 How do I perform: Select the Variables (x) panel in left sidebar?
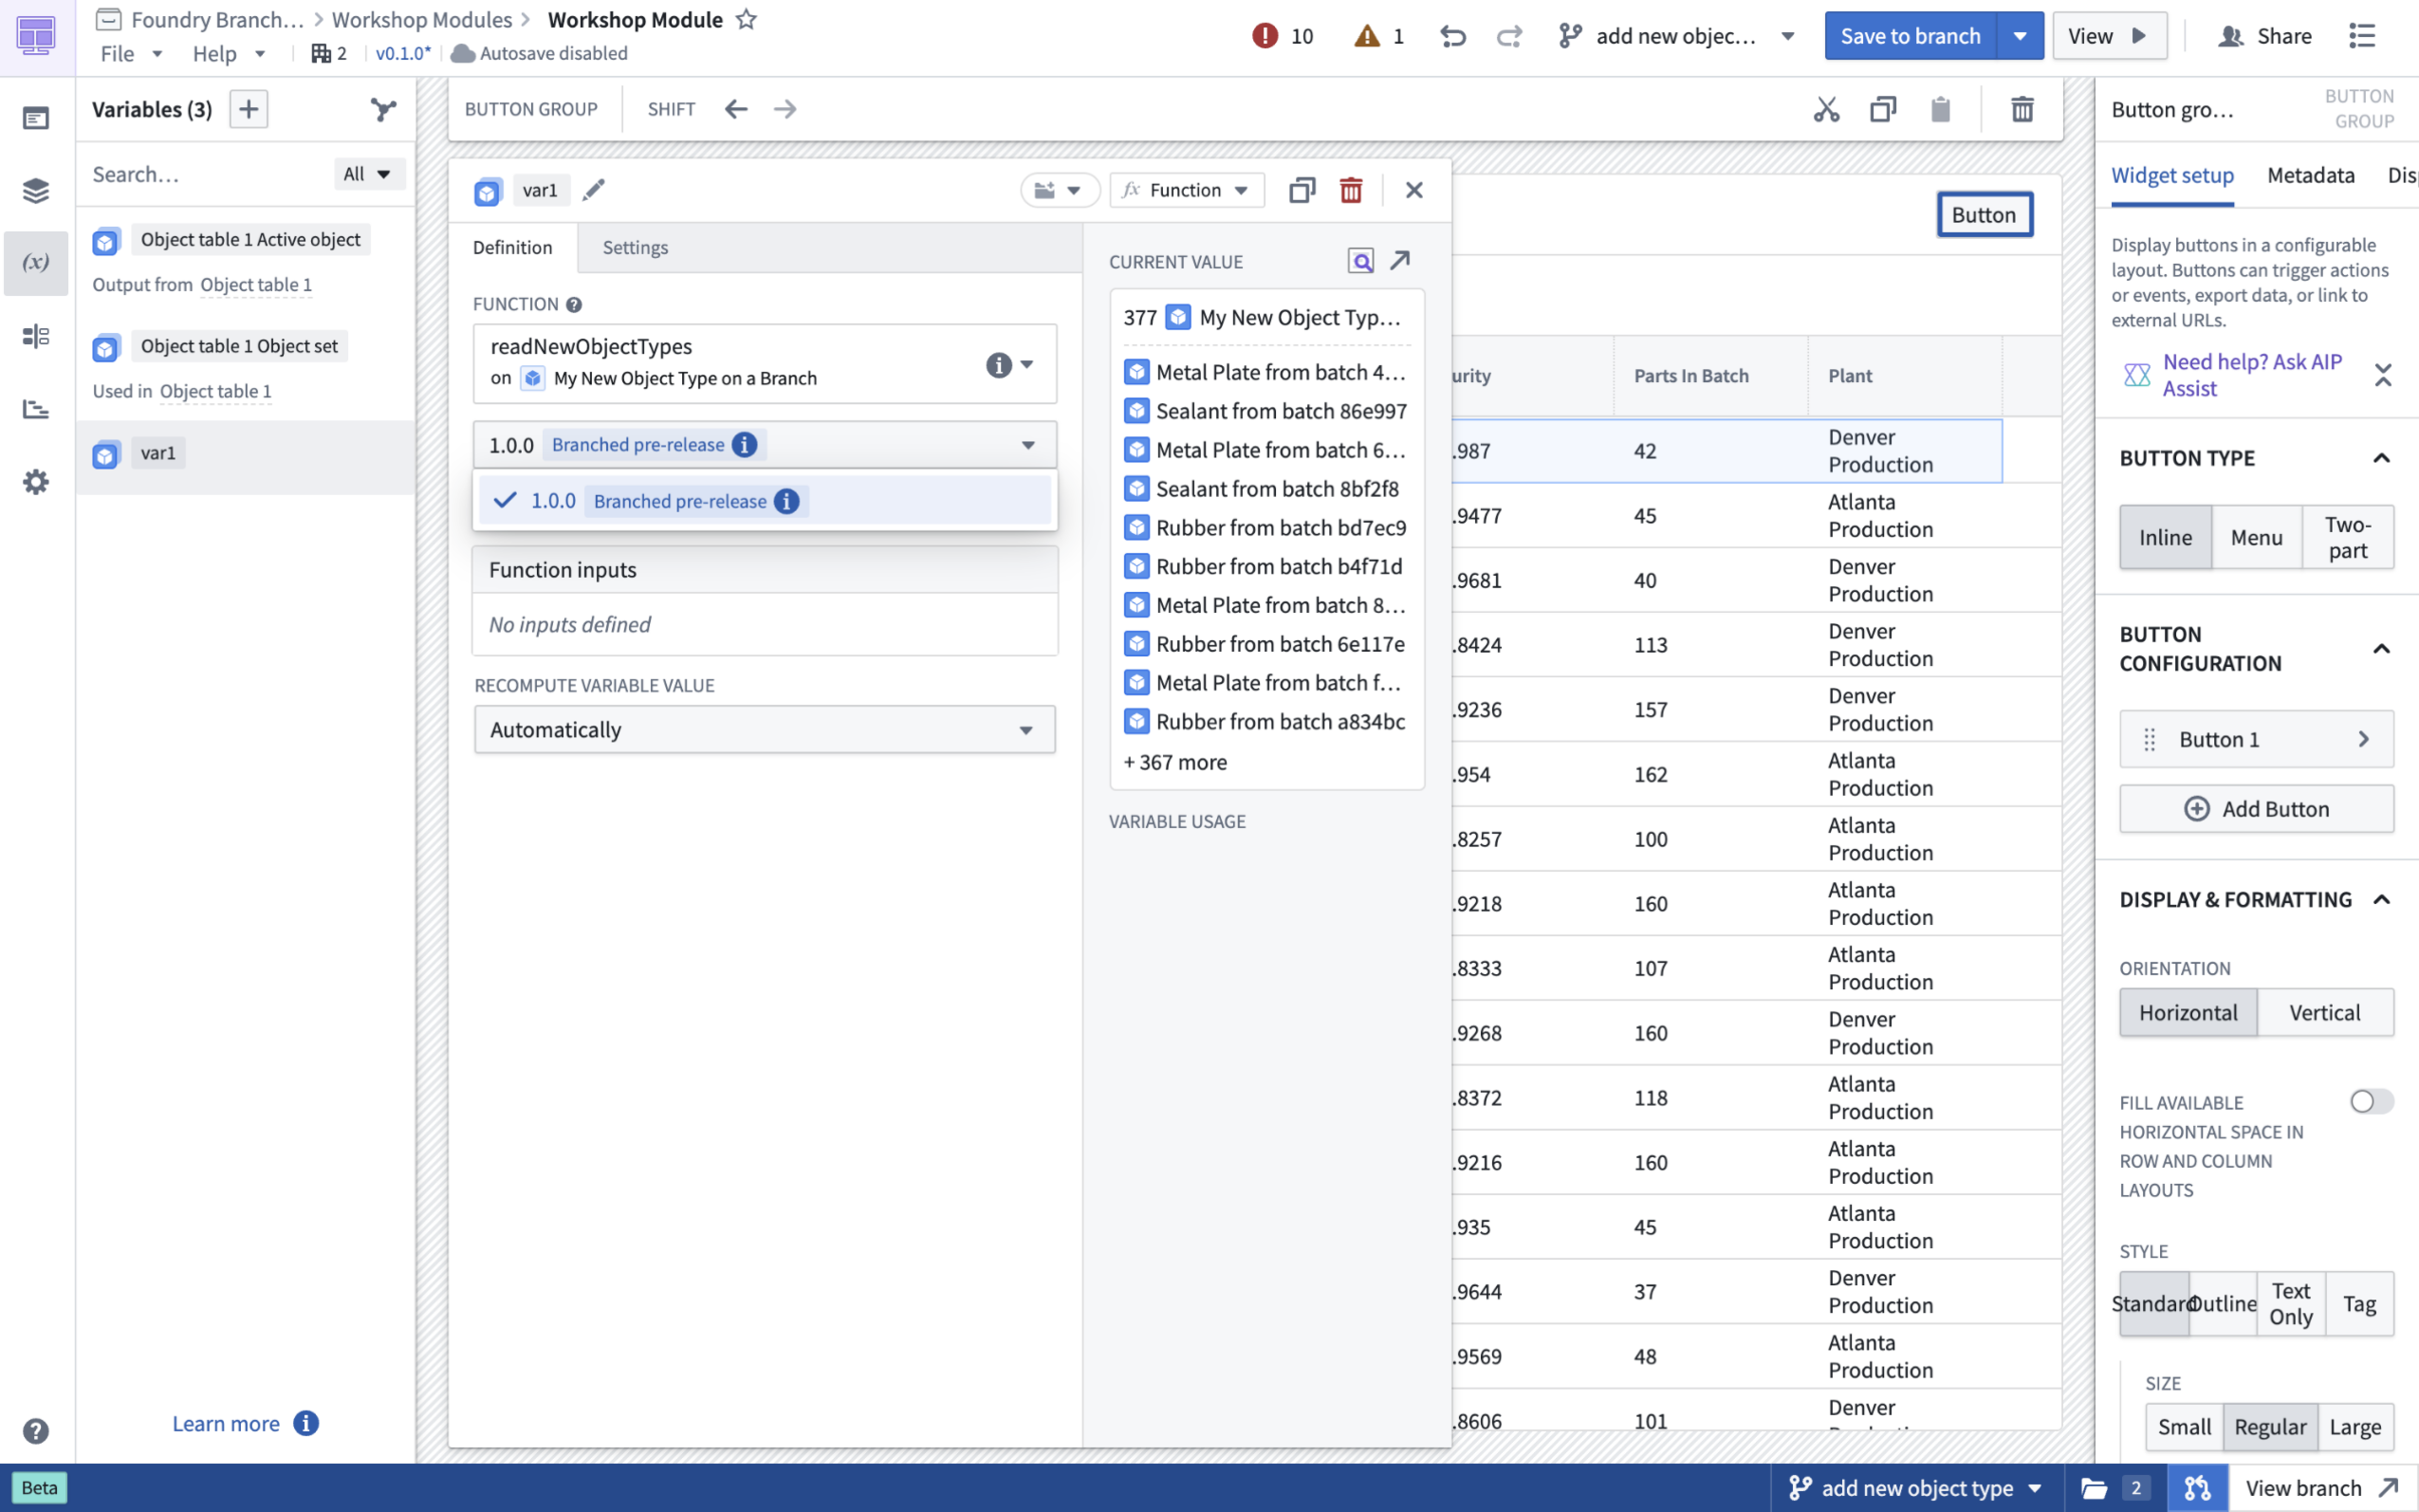(36, 263)
